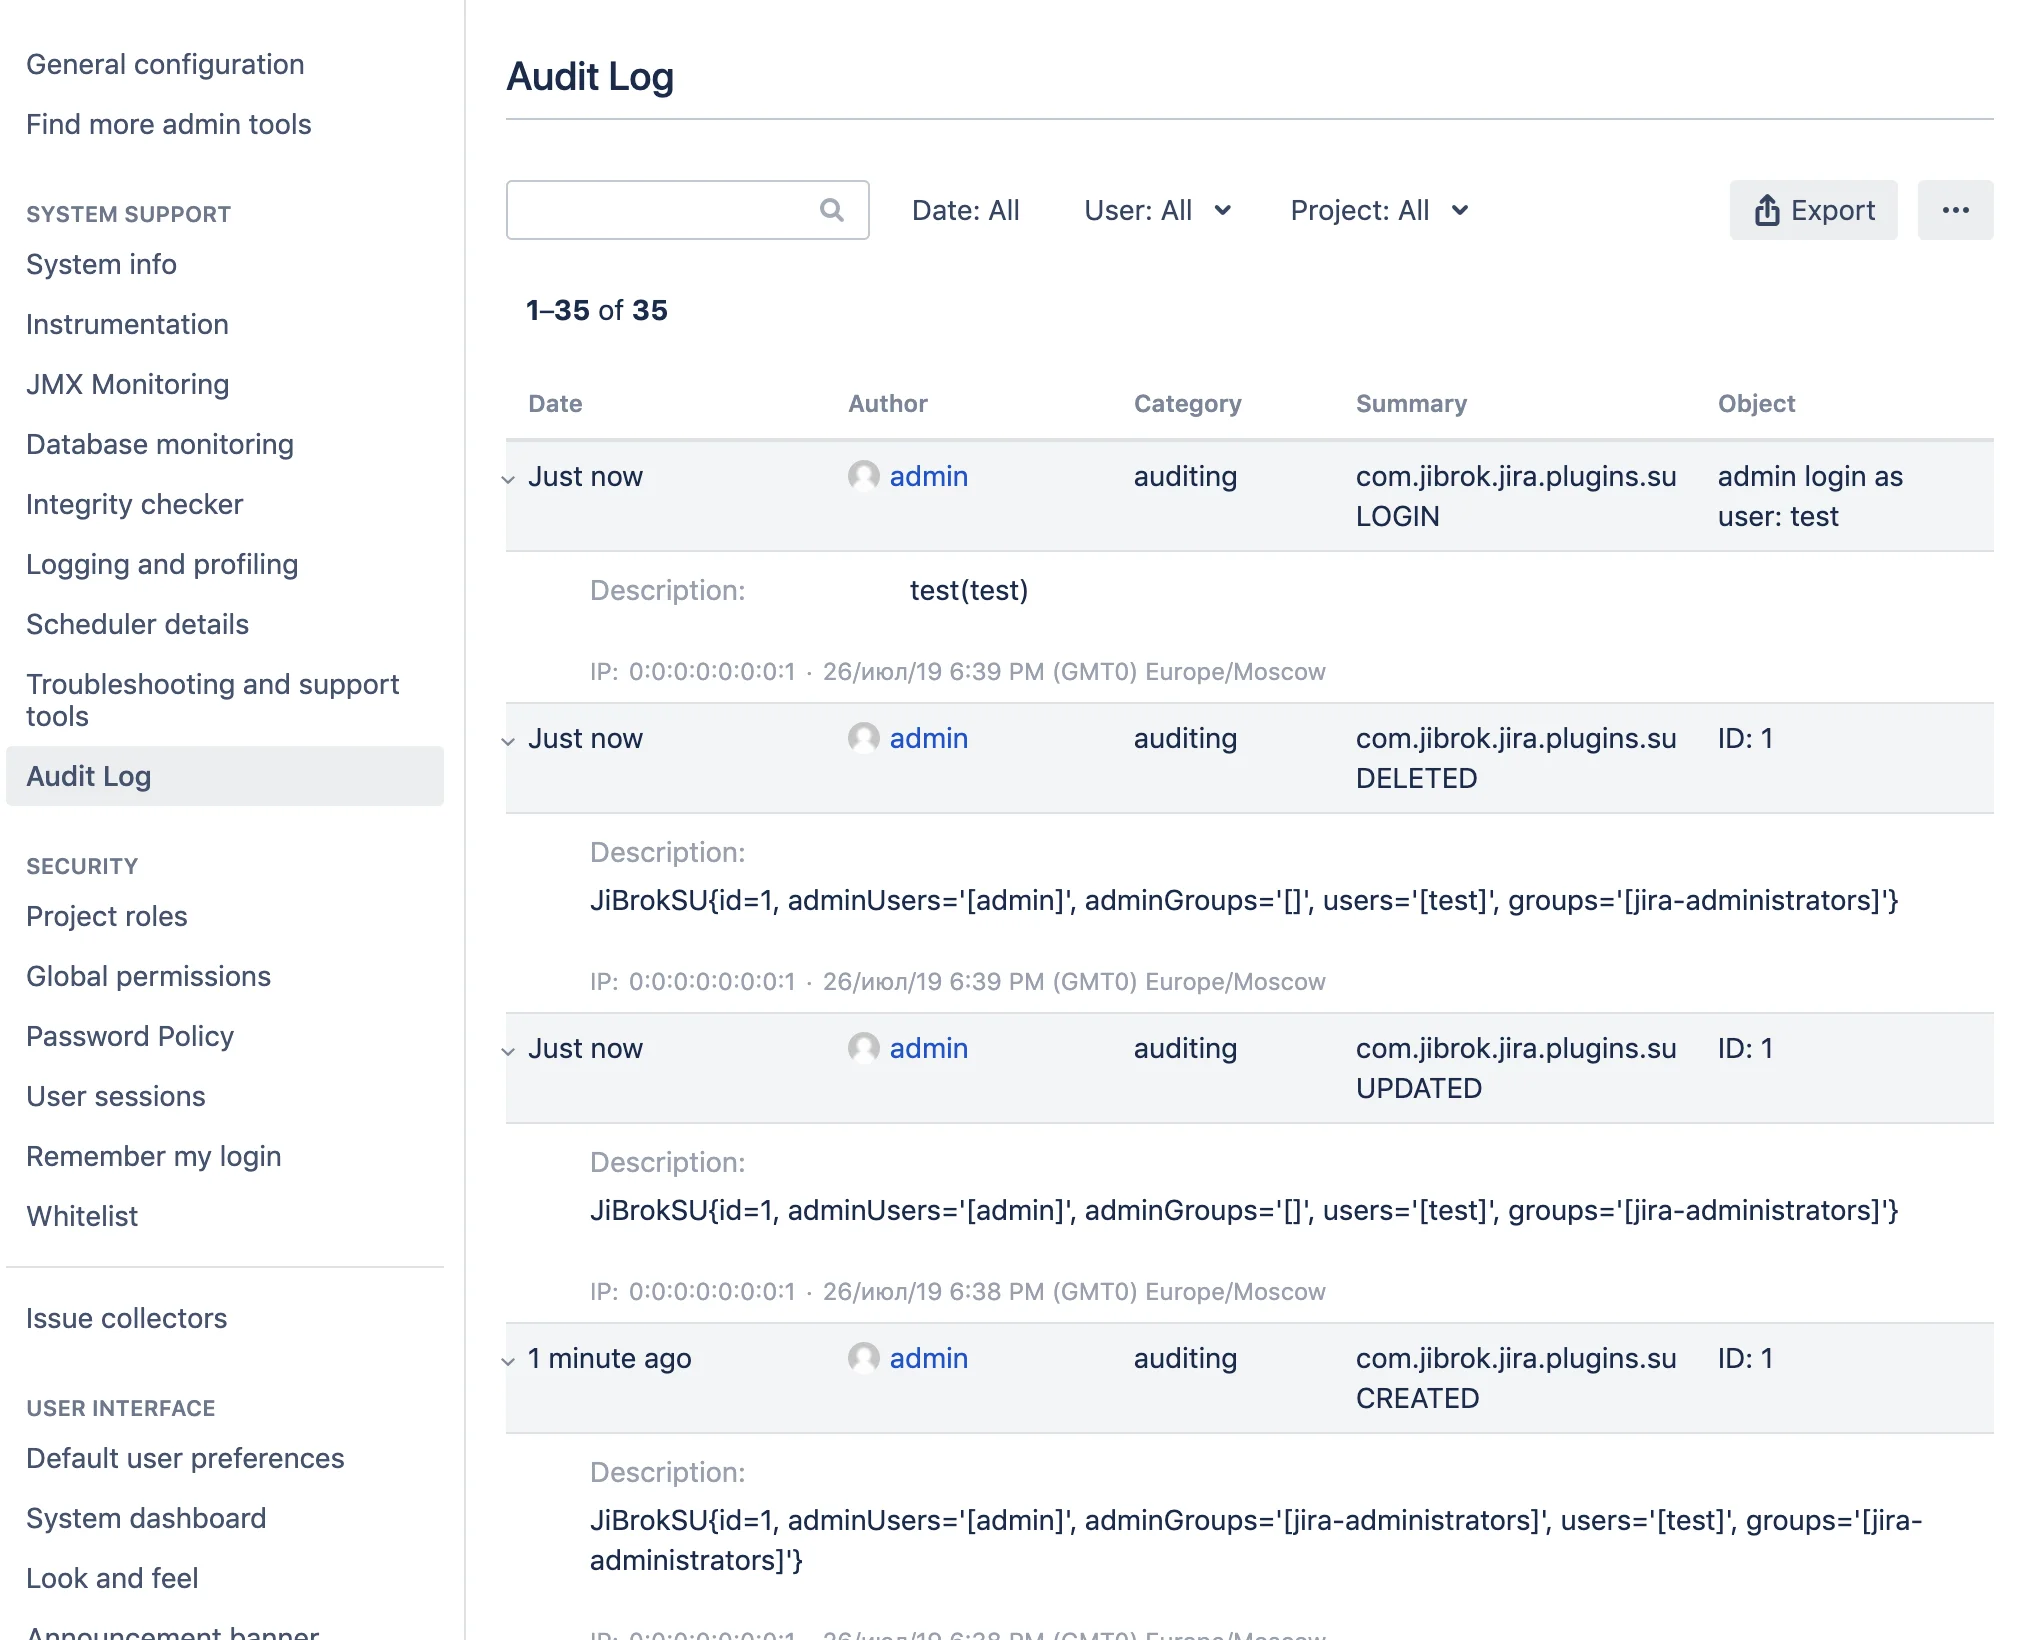Open the Project: All dropdown

click(x=1379, y=210)
